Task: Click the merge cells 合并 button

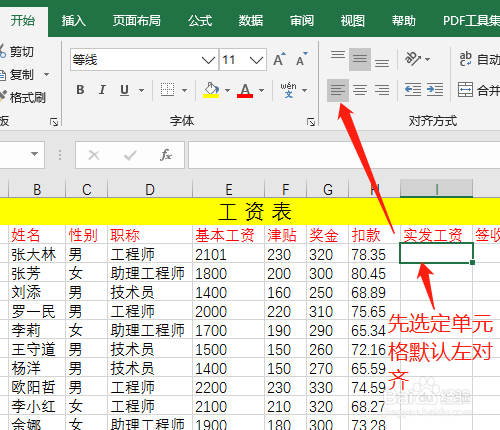Action: pos(479,90)
